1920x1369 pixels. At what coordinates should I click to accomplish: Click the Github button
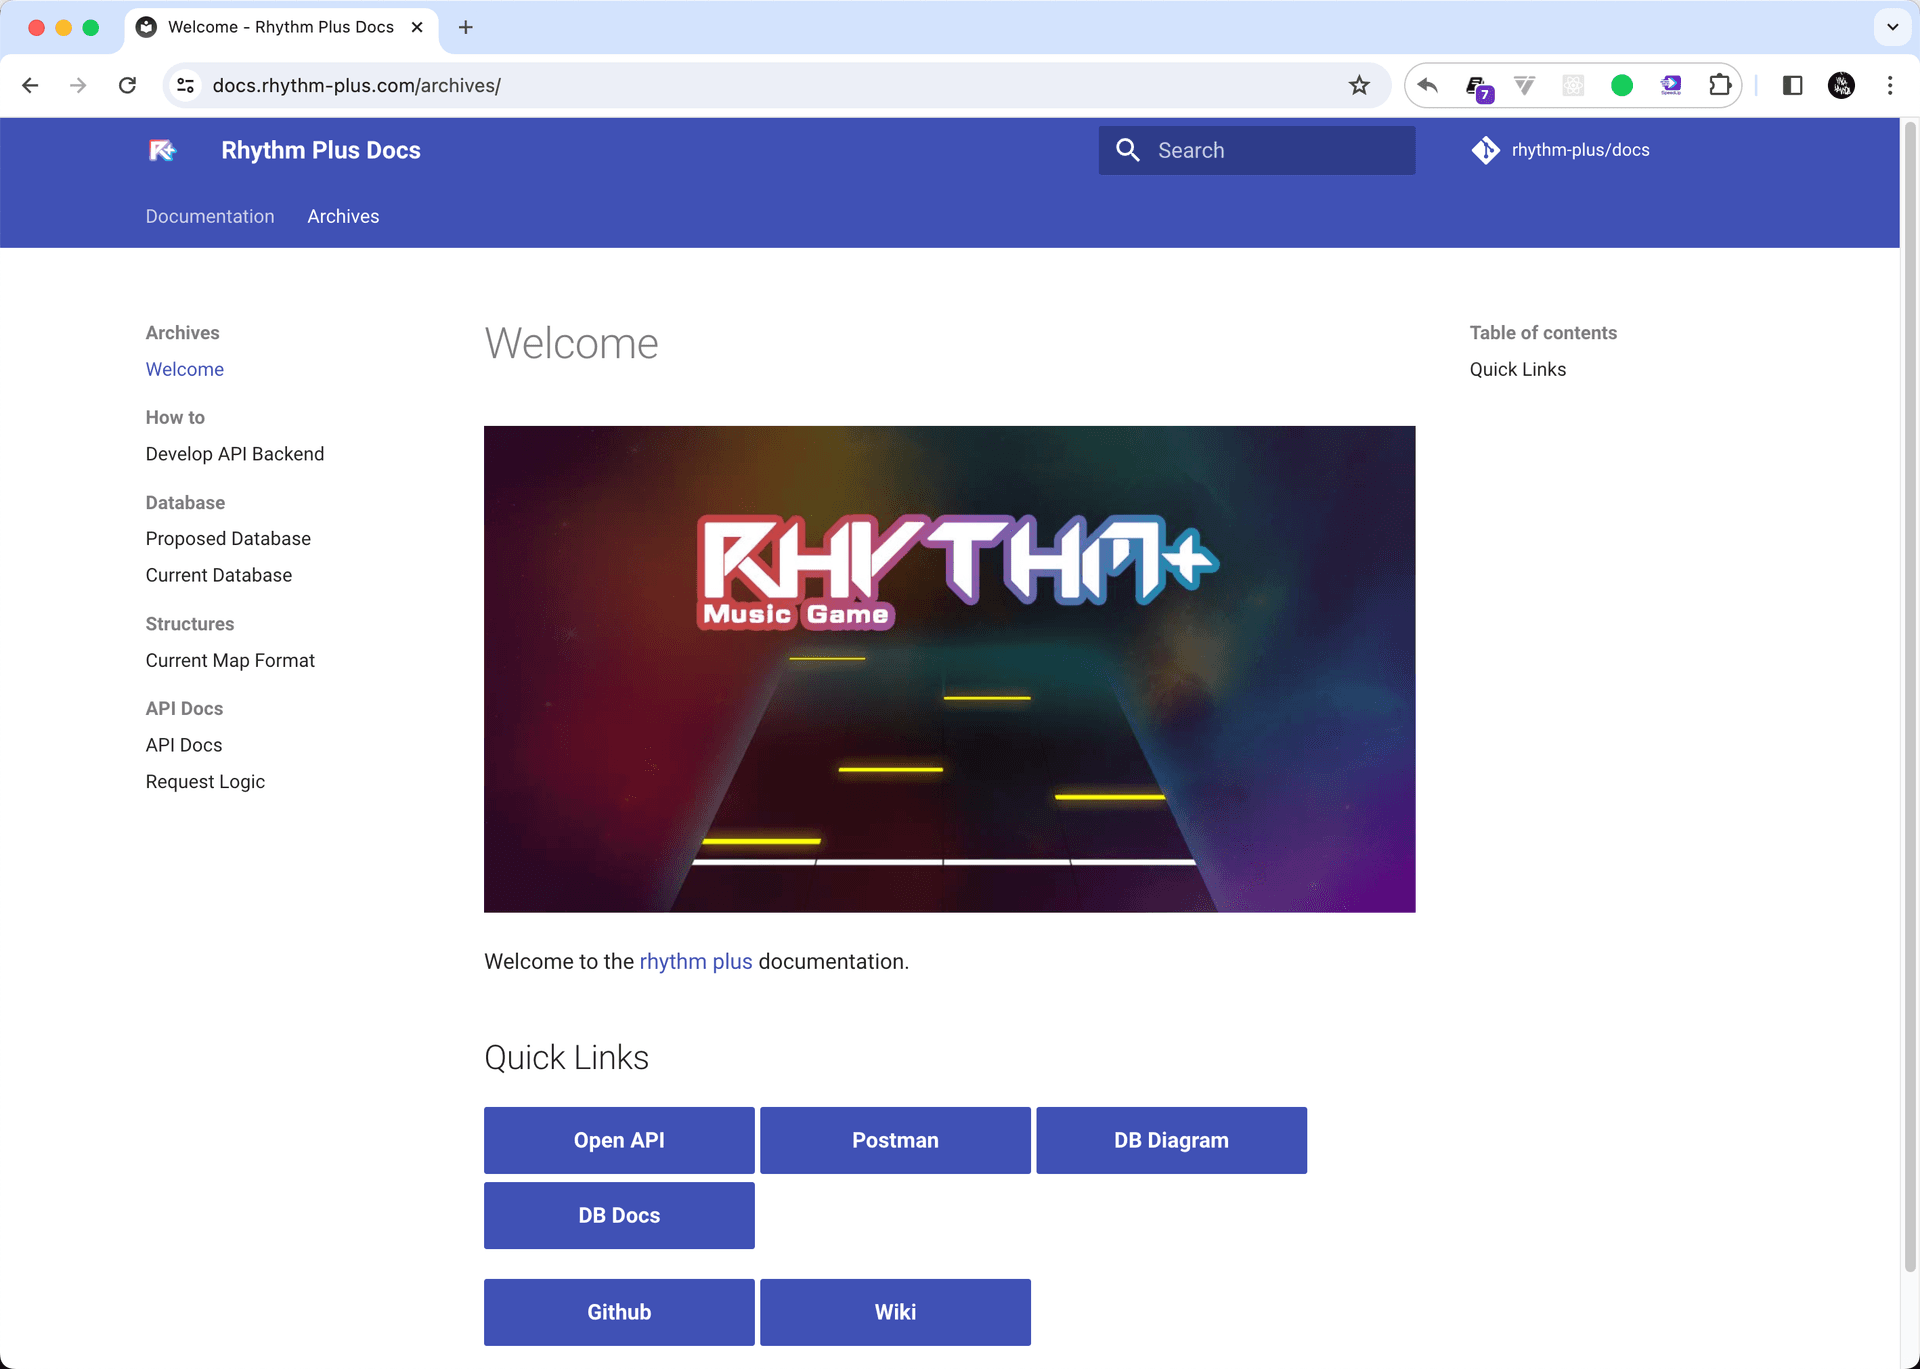coord(619,1312)
